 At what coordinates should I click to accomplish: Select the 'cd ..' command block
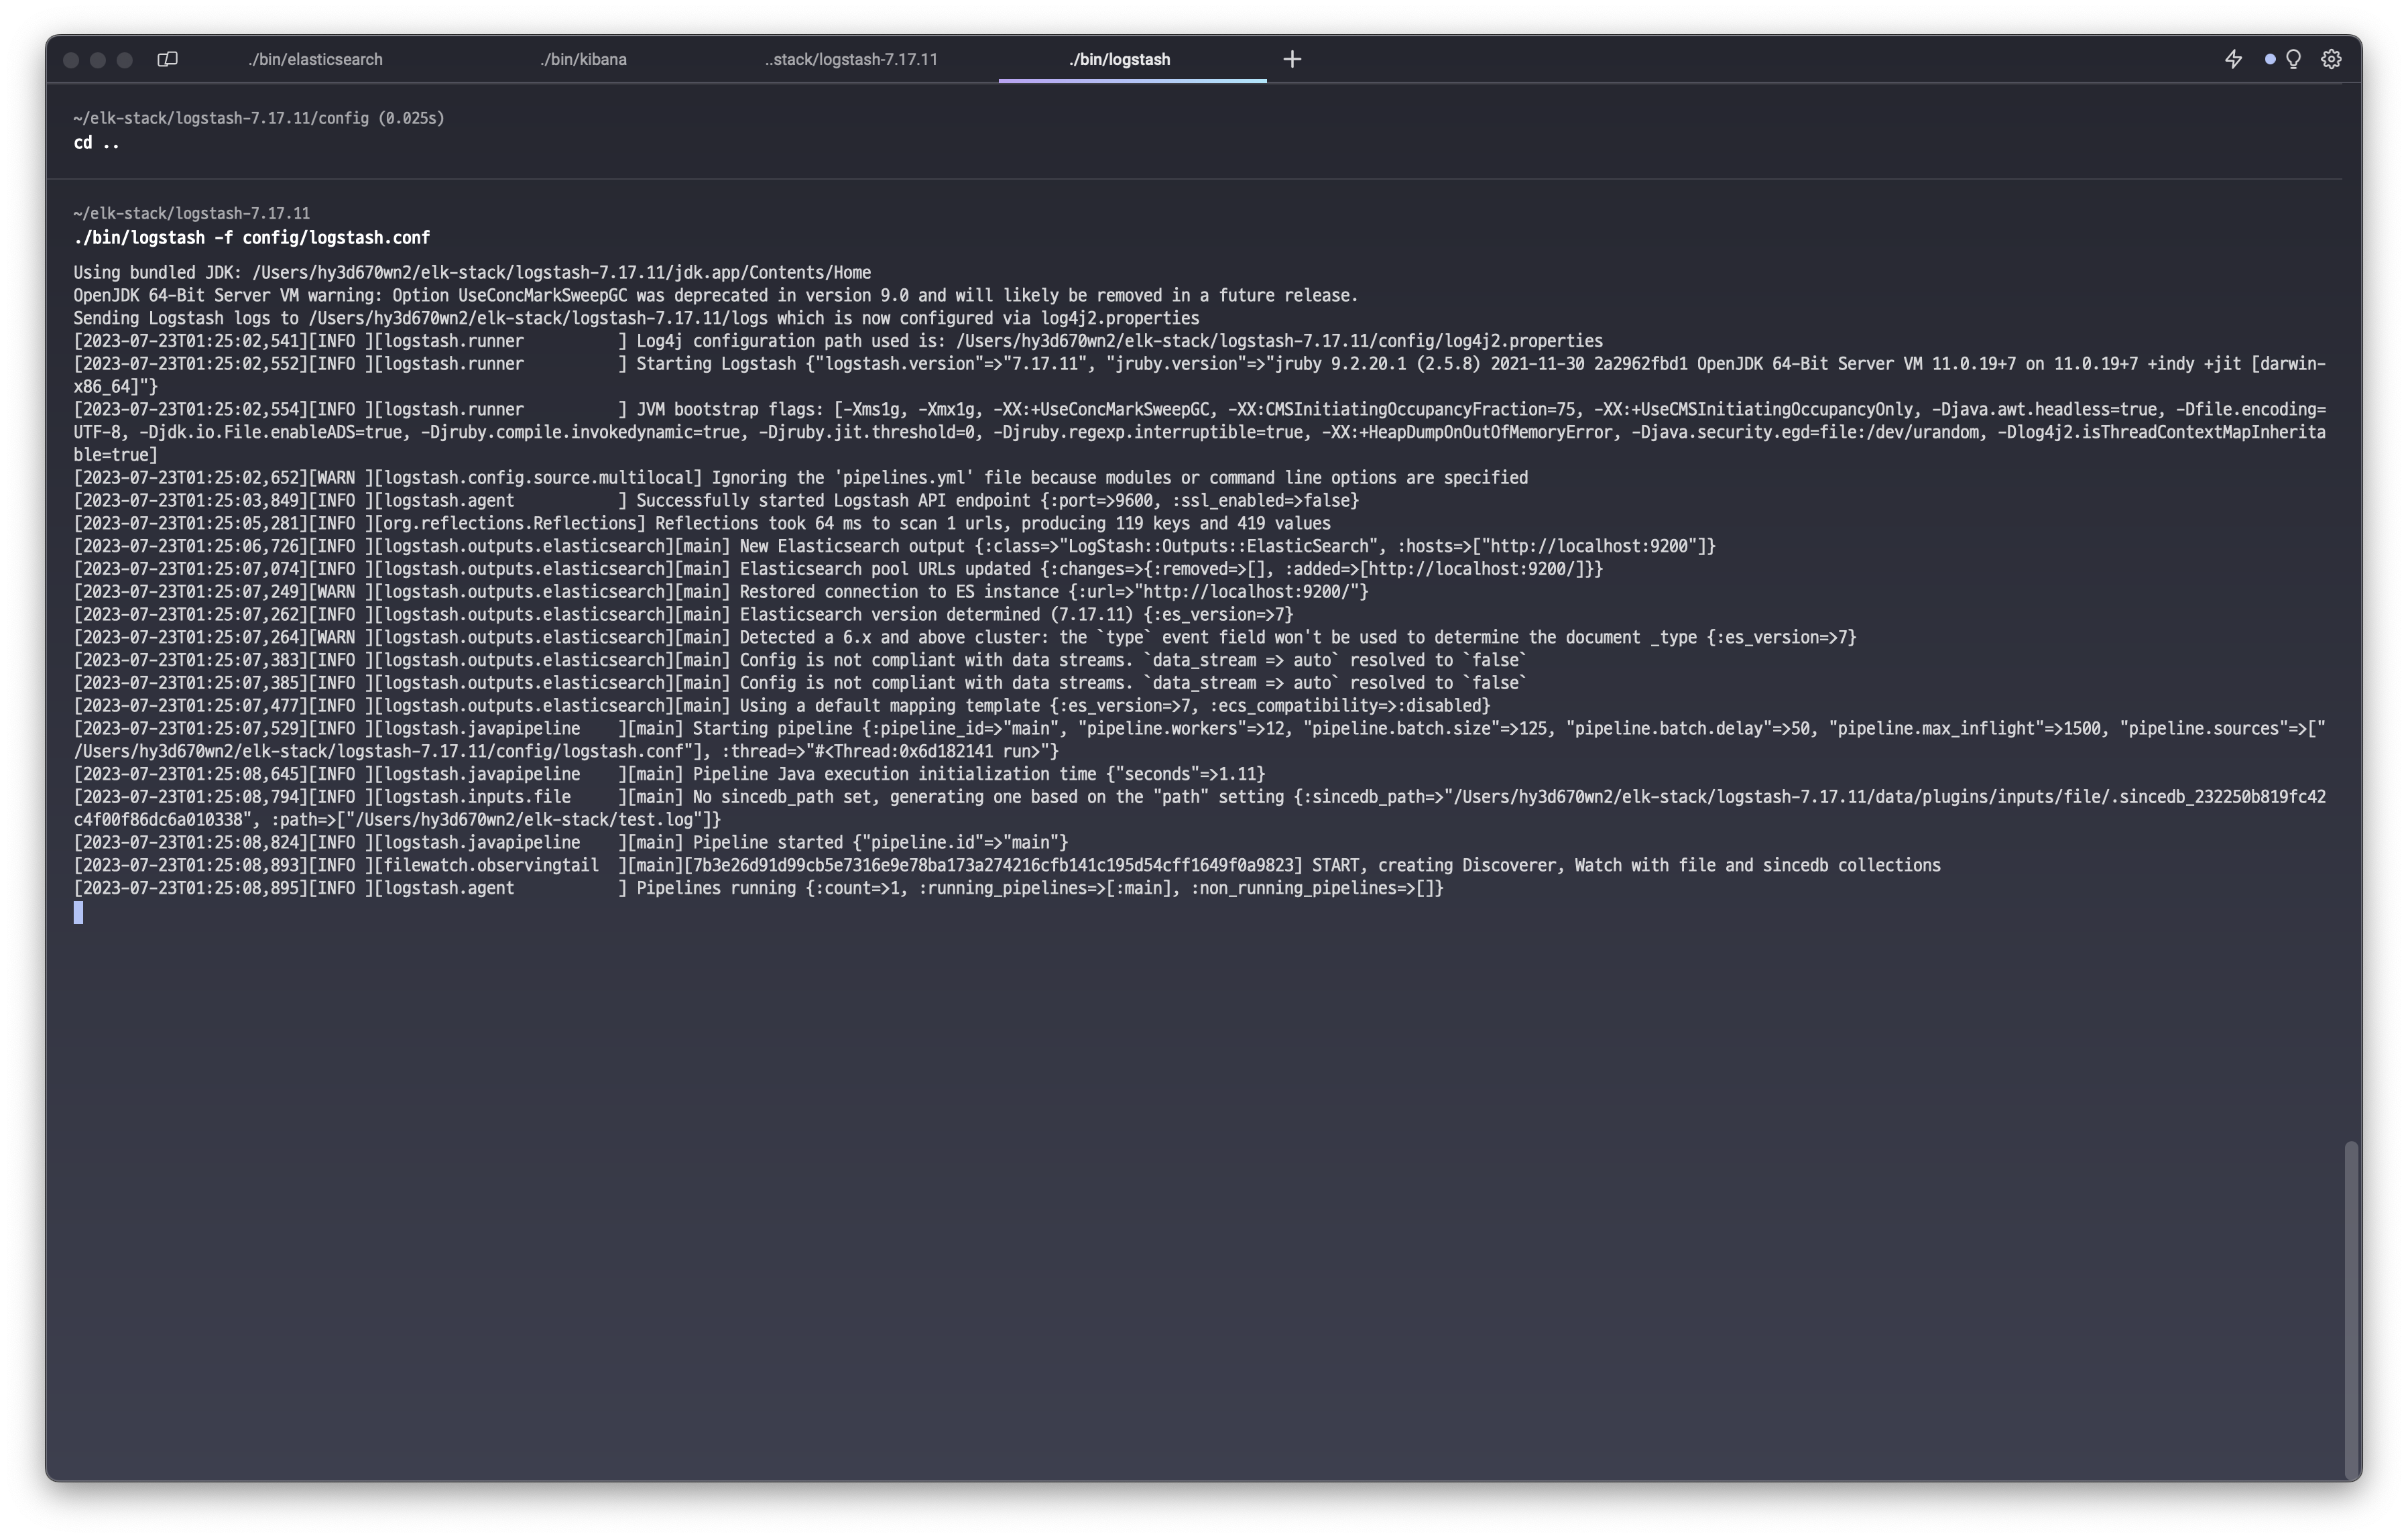(96, 143)
